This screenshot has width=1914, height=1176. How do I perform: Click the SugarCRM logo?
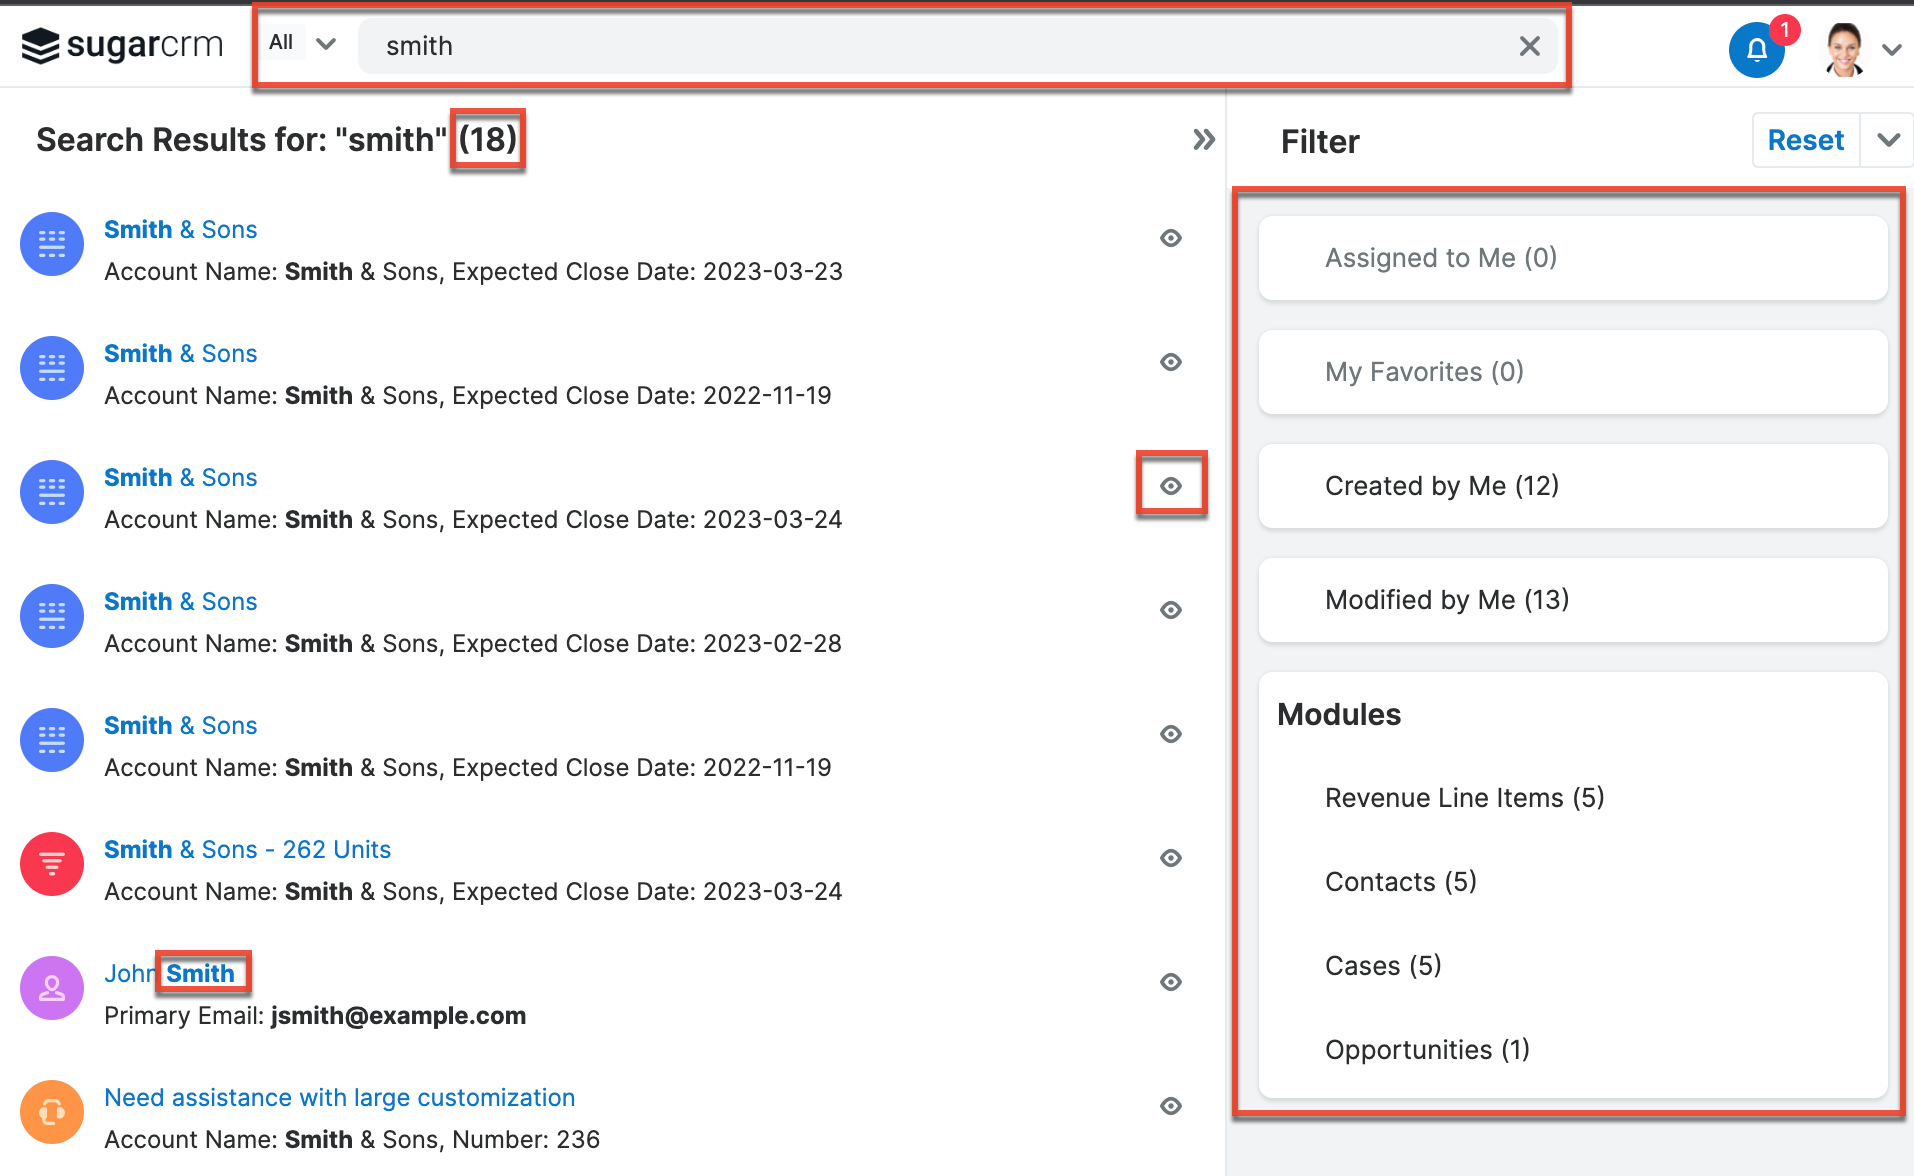120,44
